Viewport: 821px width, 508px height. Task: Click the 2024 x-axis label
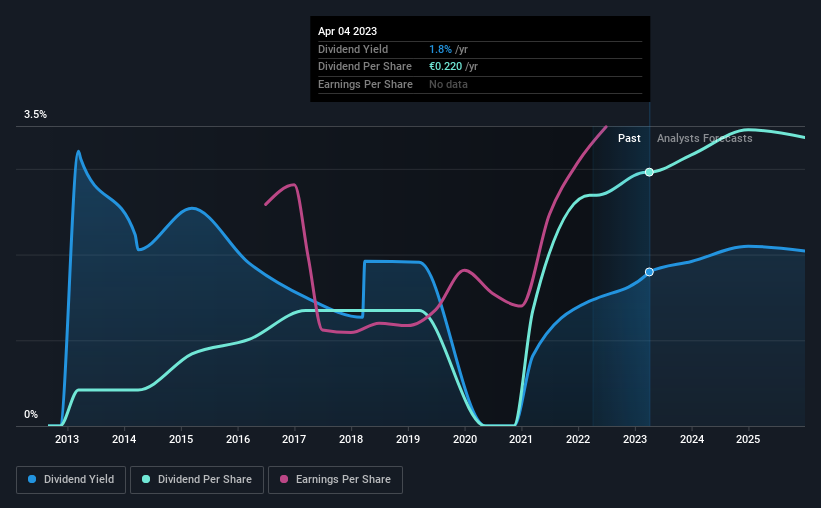(x=692, y=439)
